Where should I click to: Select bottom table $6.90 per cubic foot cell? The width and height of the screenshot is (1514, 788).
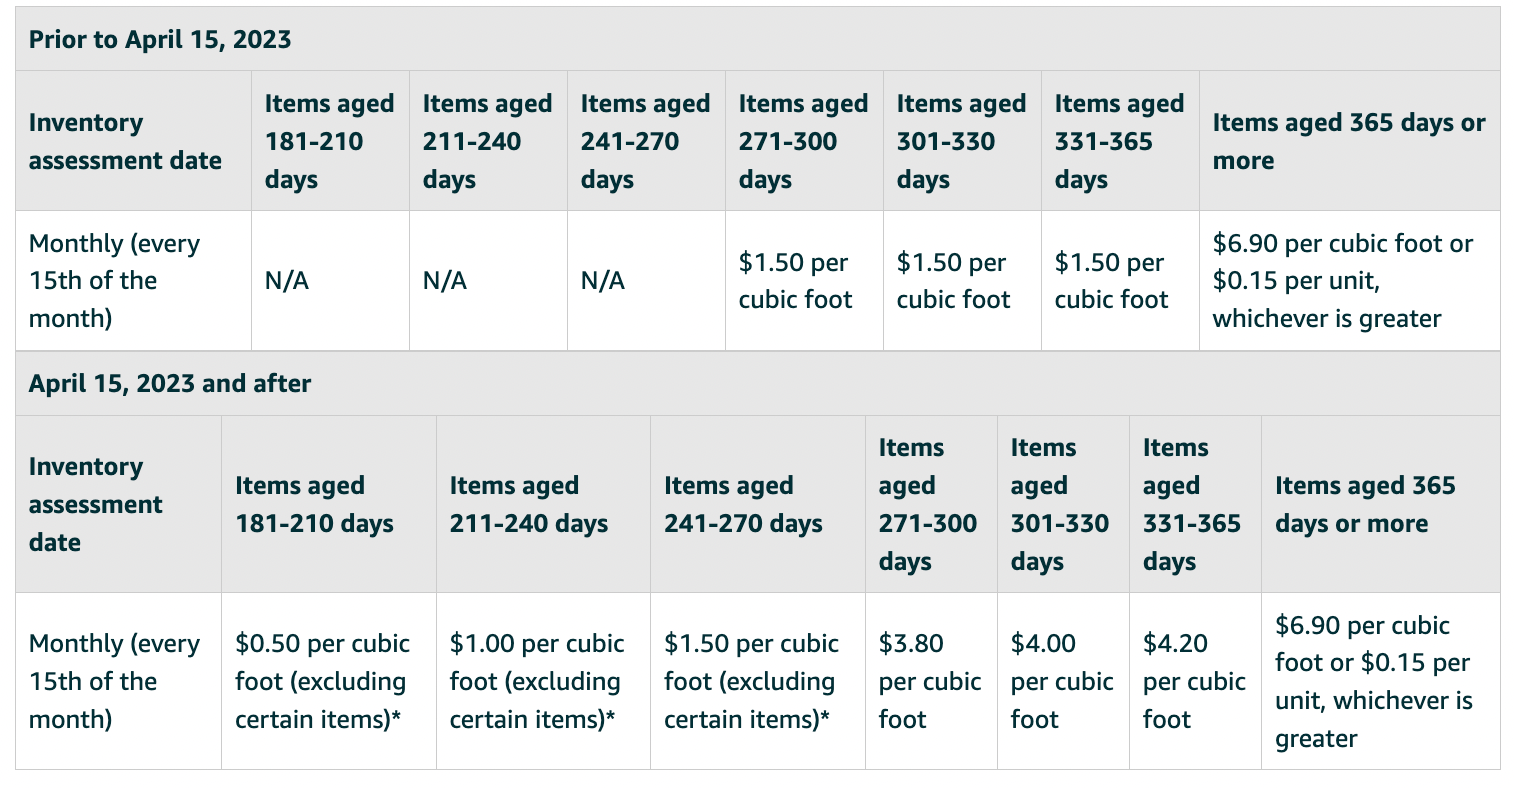tap(1381, 681)
